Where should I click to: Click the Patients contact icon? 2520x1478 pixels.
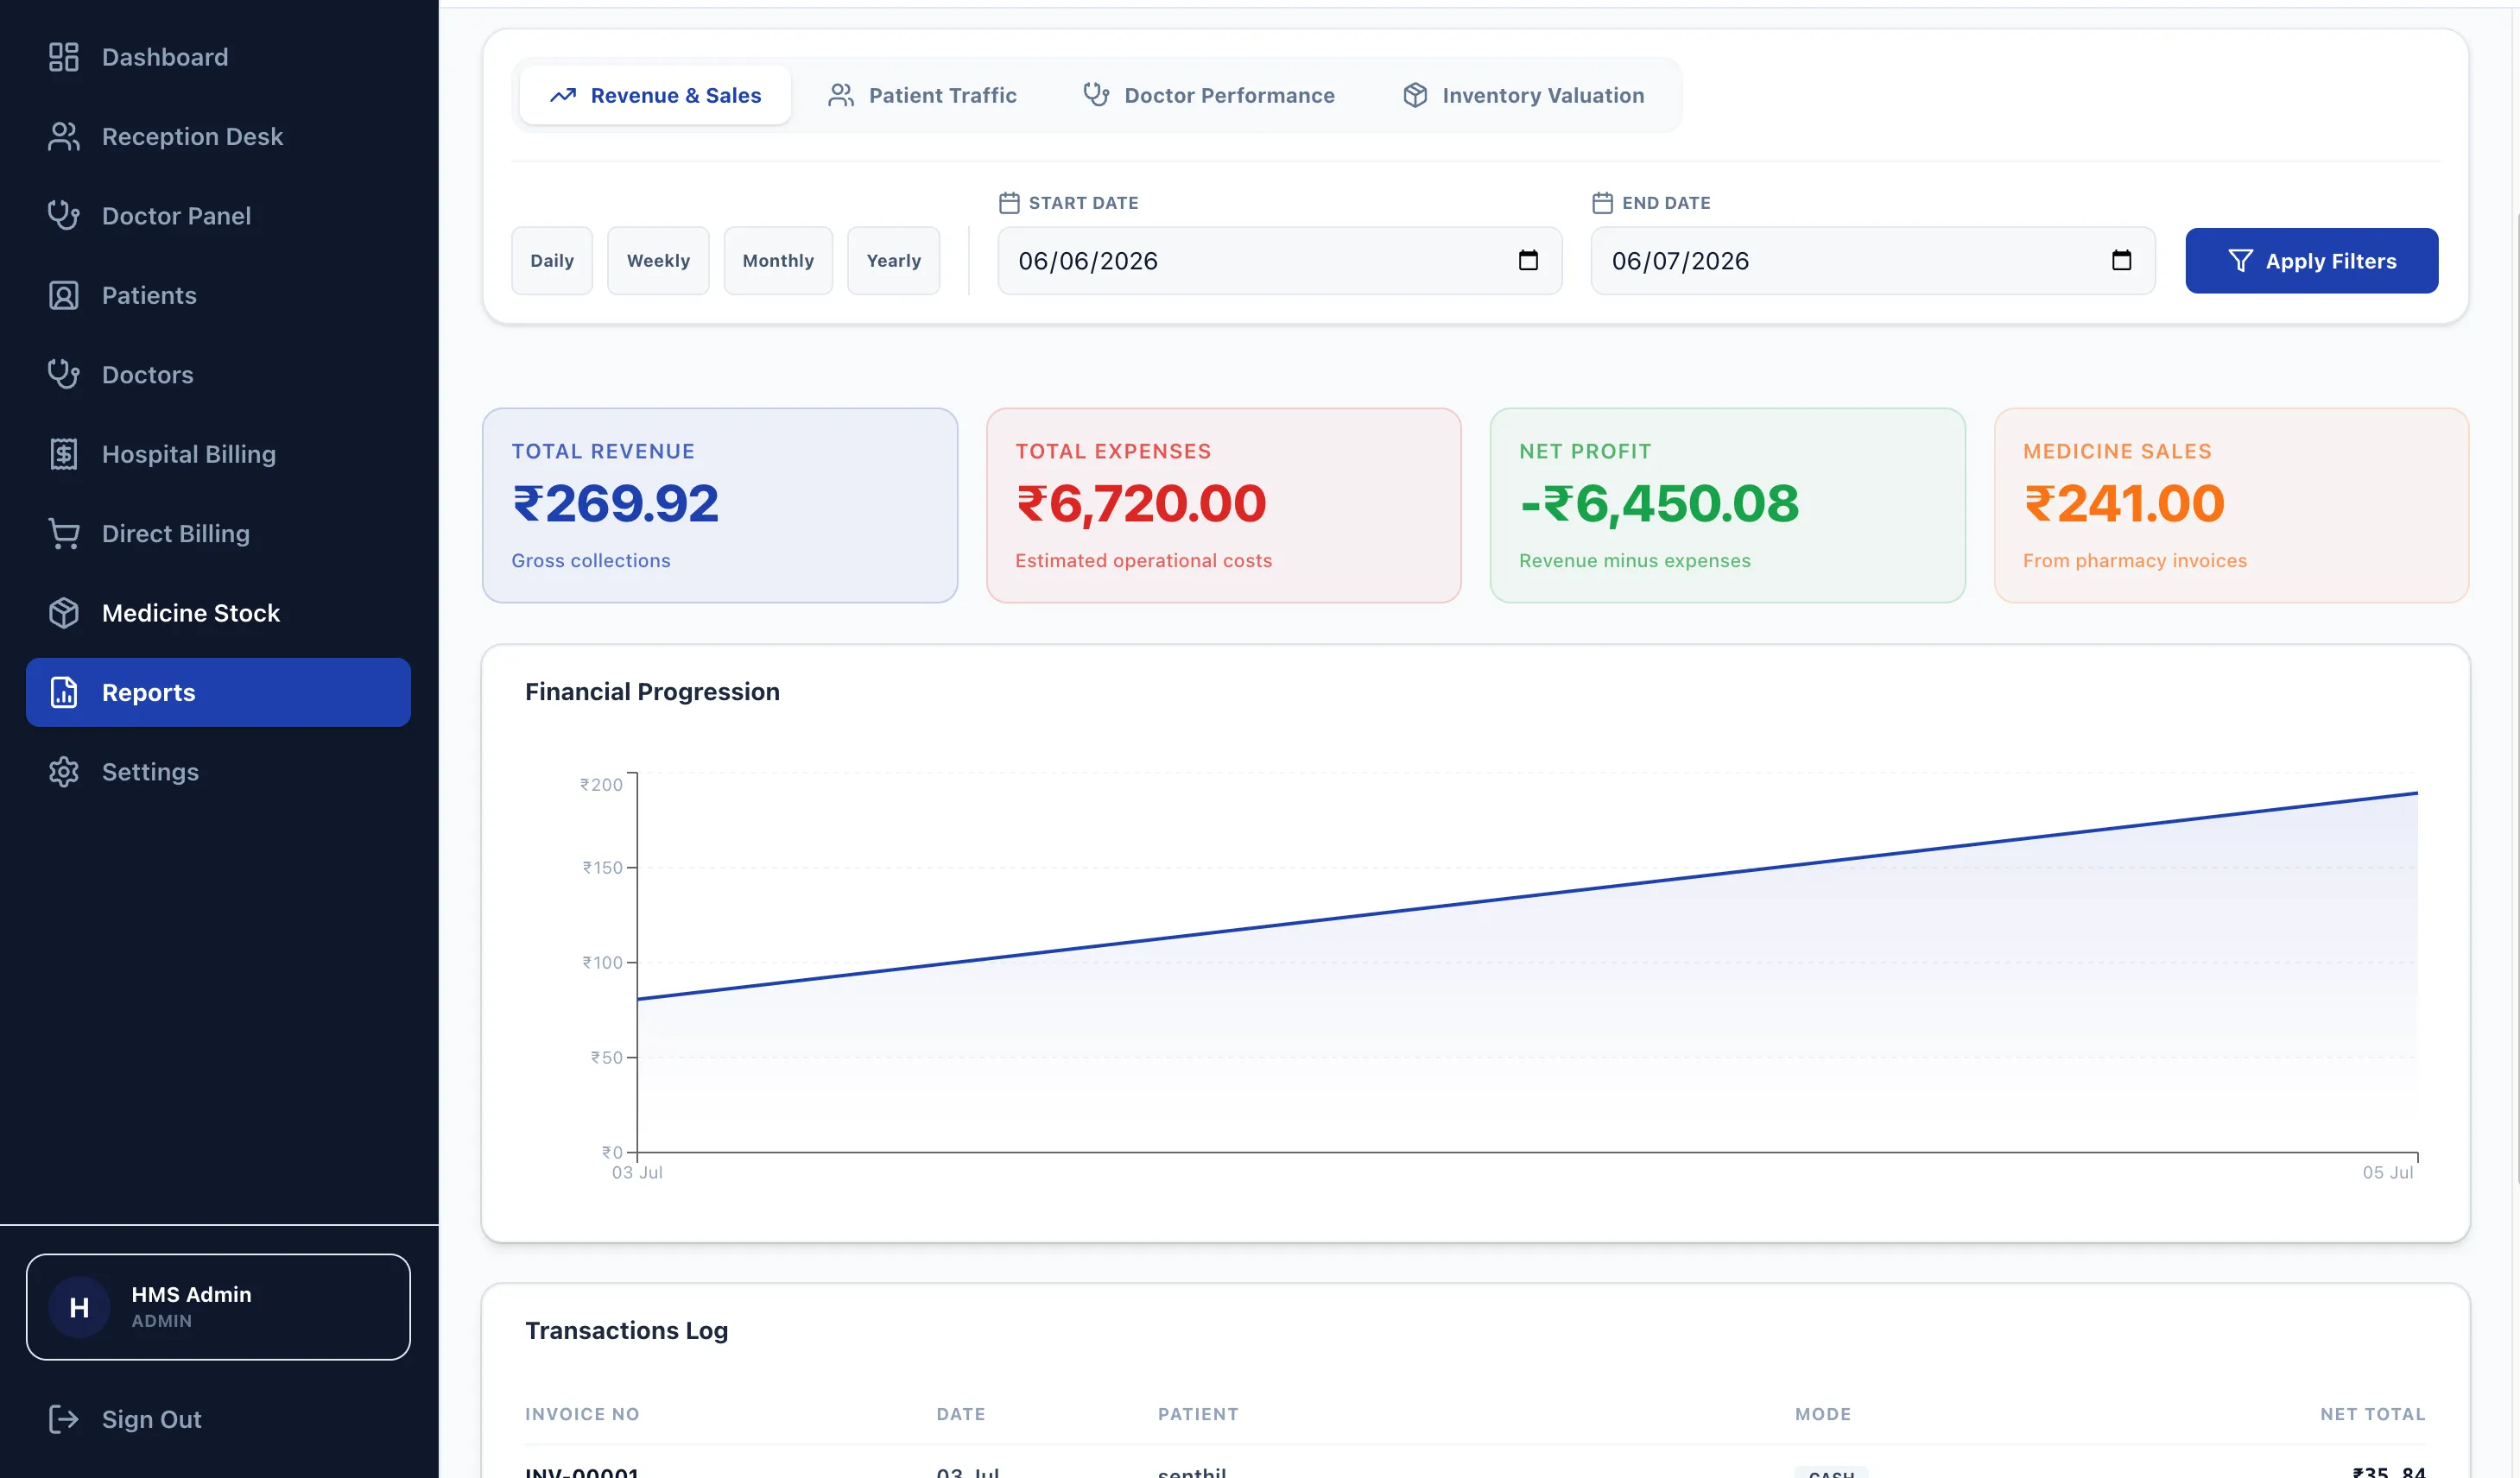click(63, 295)
